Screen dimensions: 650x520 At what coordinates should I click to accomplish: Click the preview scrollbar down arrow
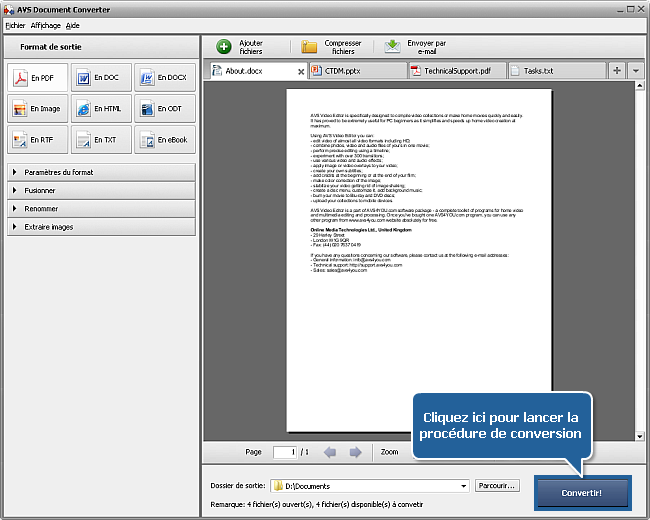point(640,436)
